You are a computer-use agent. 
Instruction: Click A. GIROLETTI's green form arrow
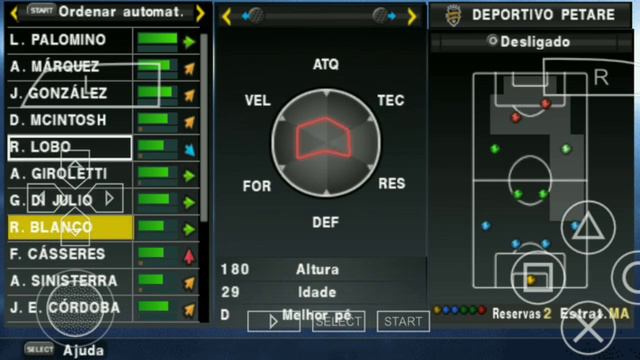click(x=189, y=176)
